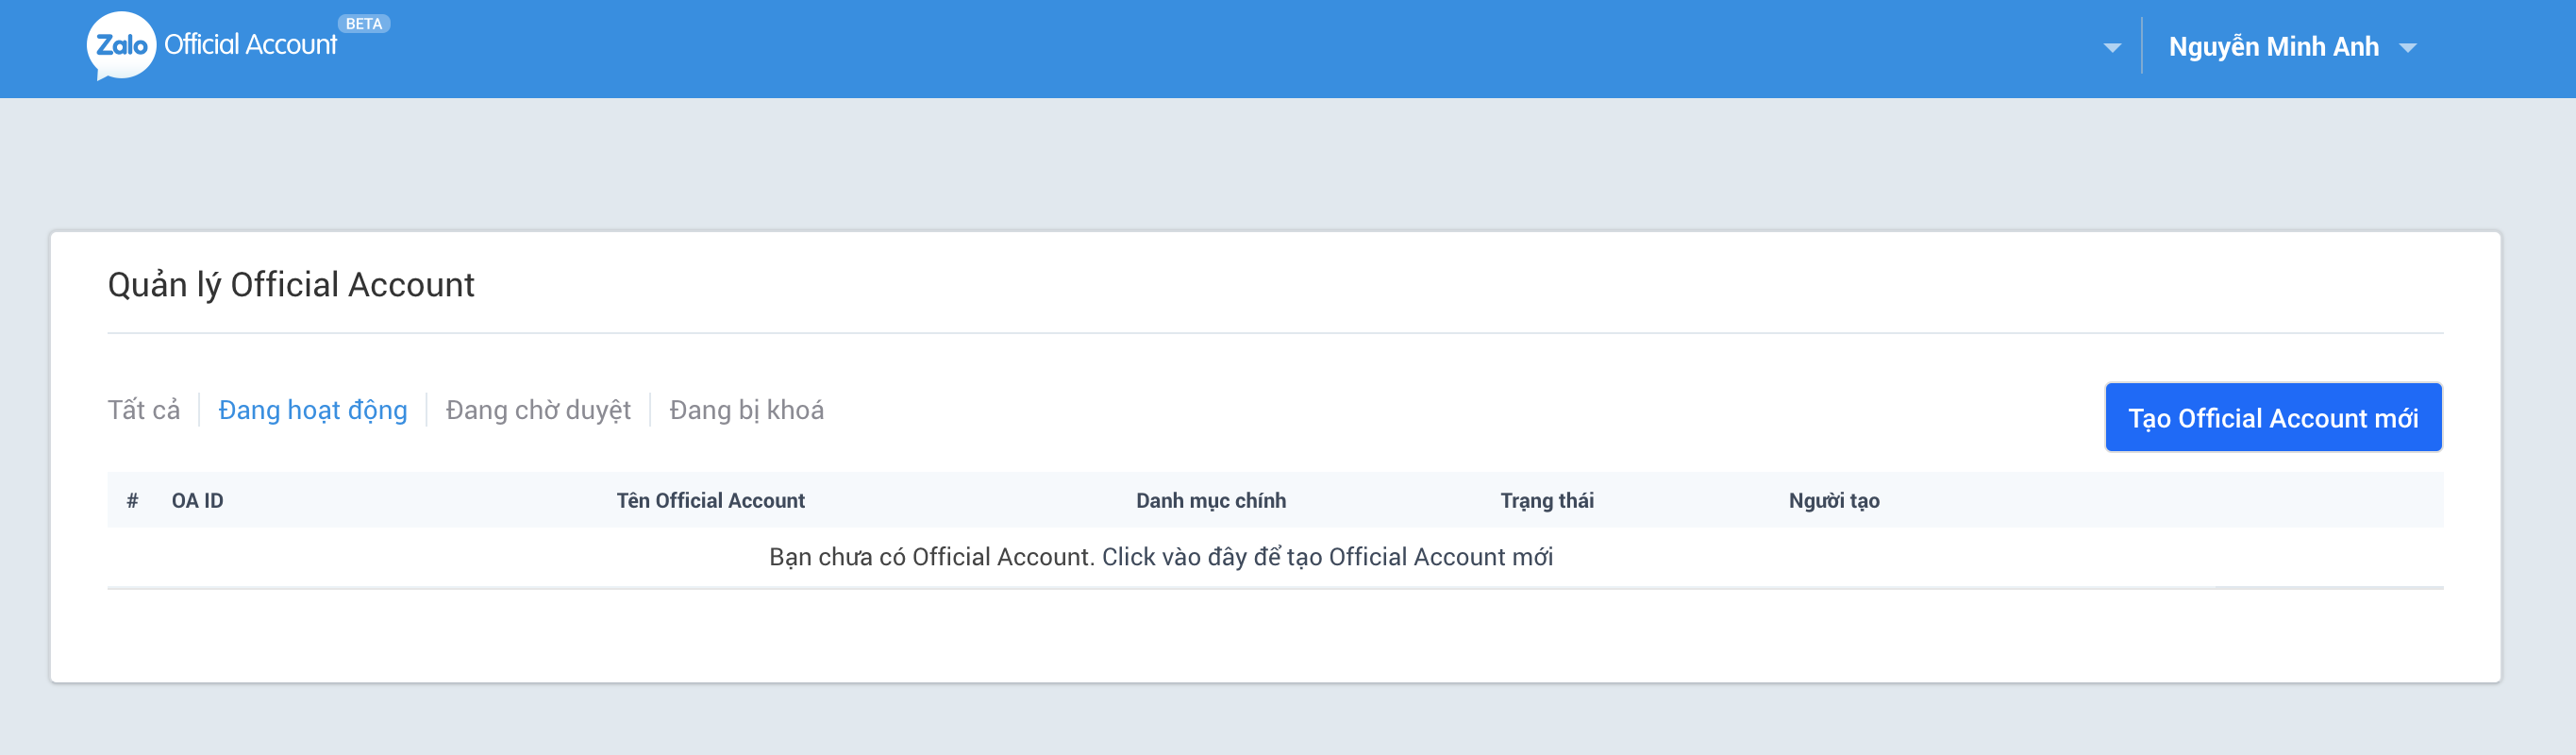
Task: Click the vertical divider in the header bar
Action: (x=2141, y=45)
